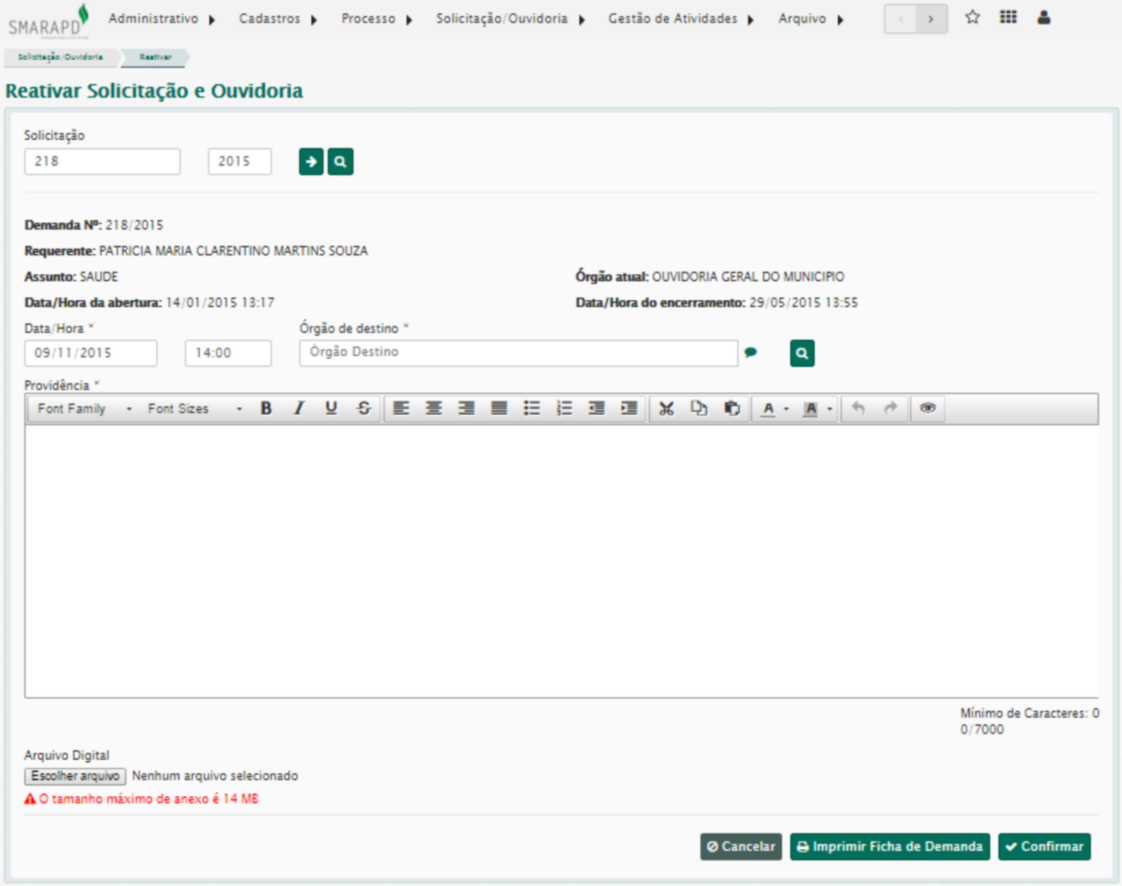The height and width of the screenshot is (886, 1122).
Task: Open the Font Family dropdown
Action: [84, 409]
